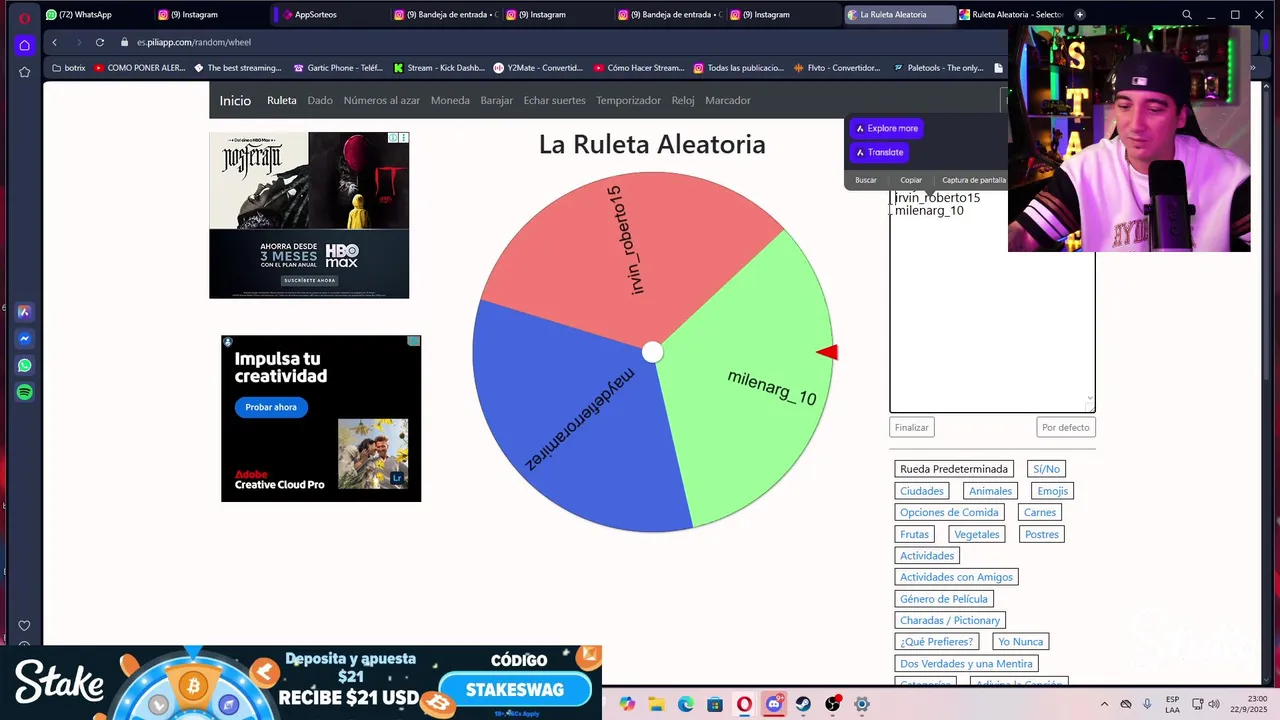The image size is (1280, 720).
Task: Open the Inicio menu item
Action: point(235,101)
